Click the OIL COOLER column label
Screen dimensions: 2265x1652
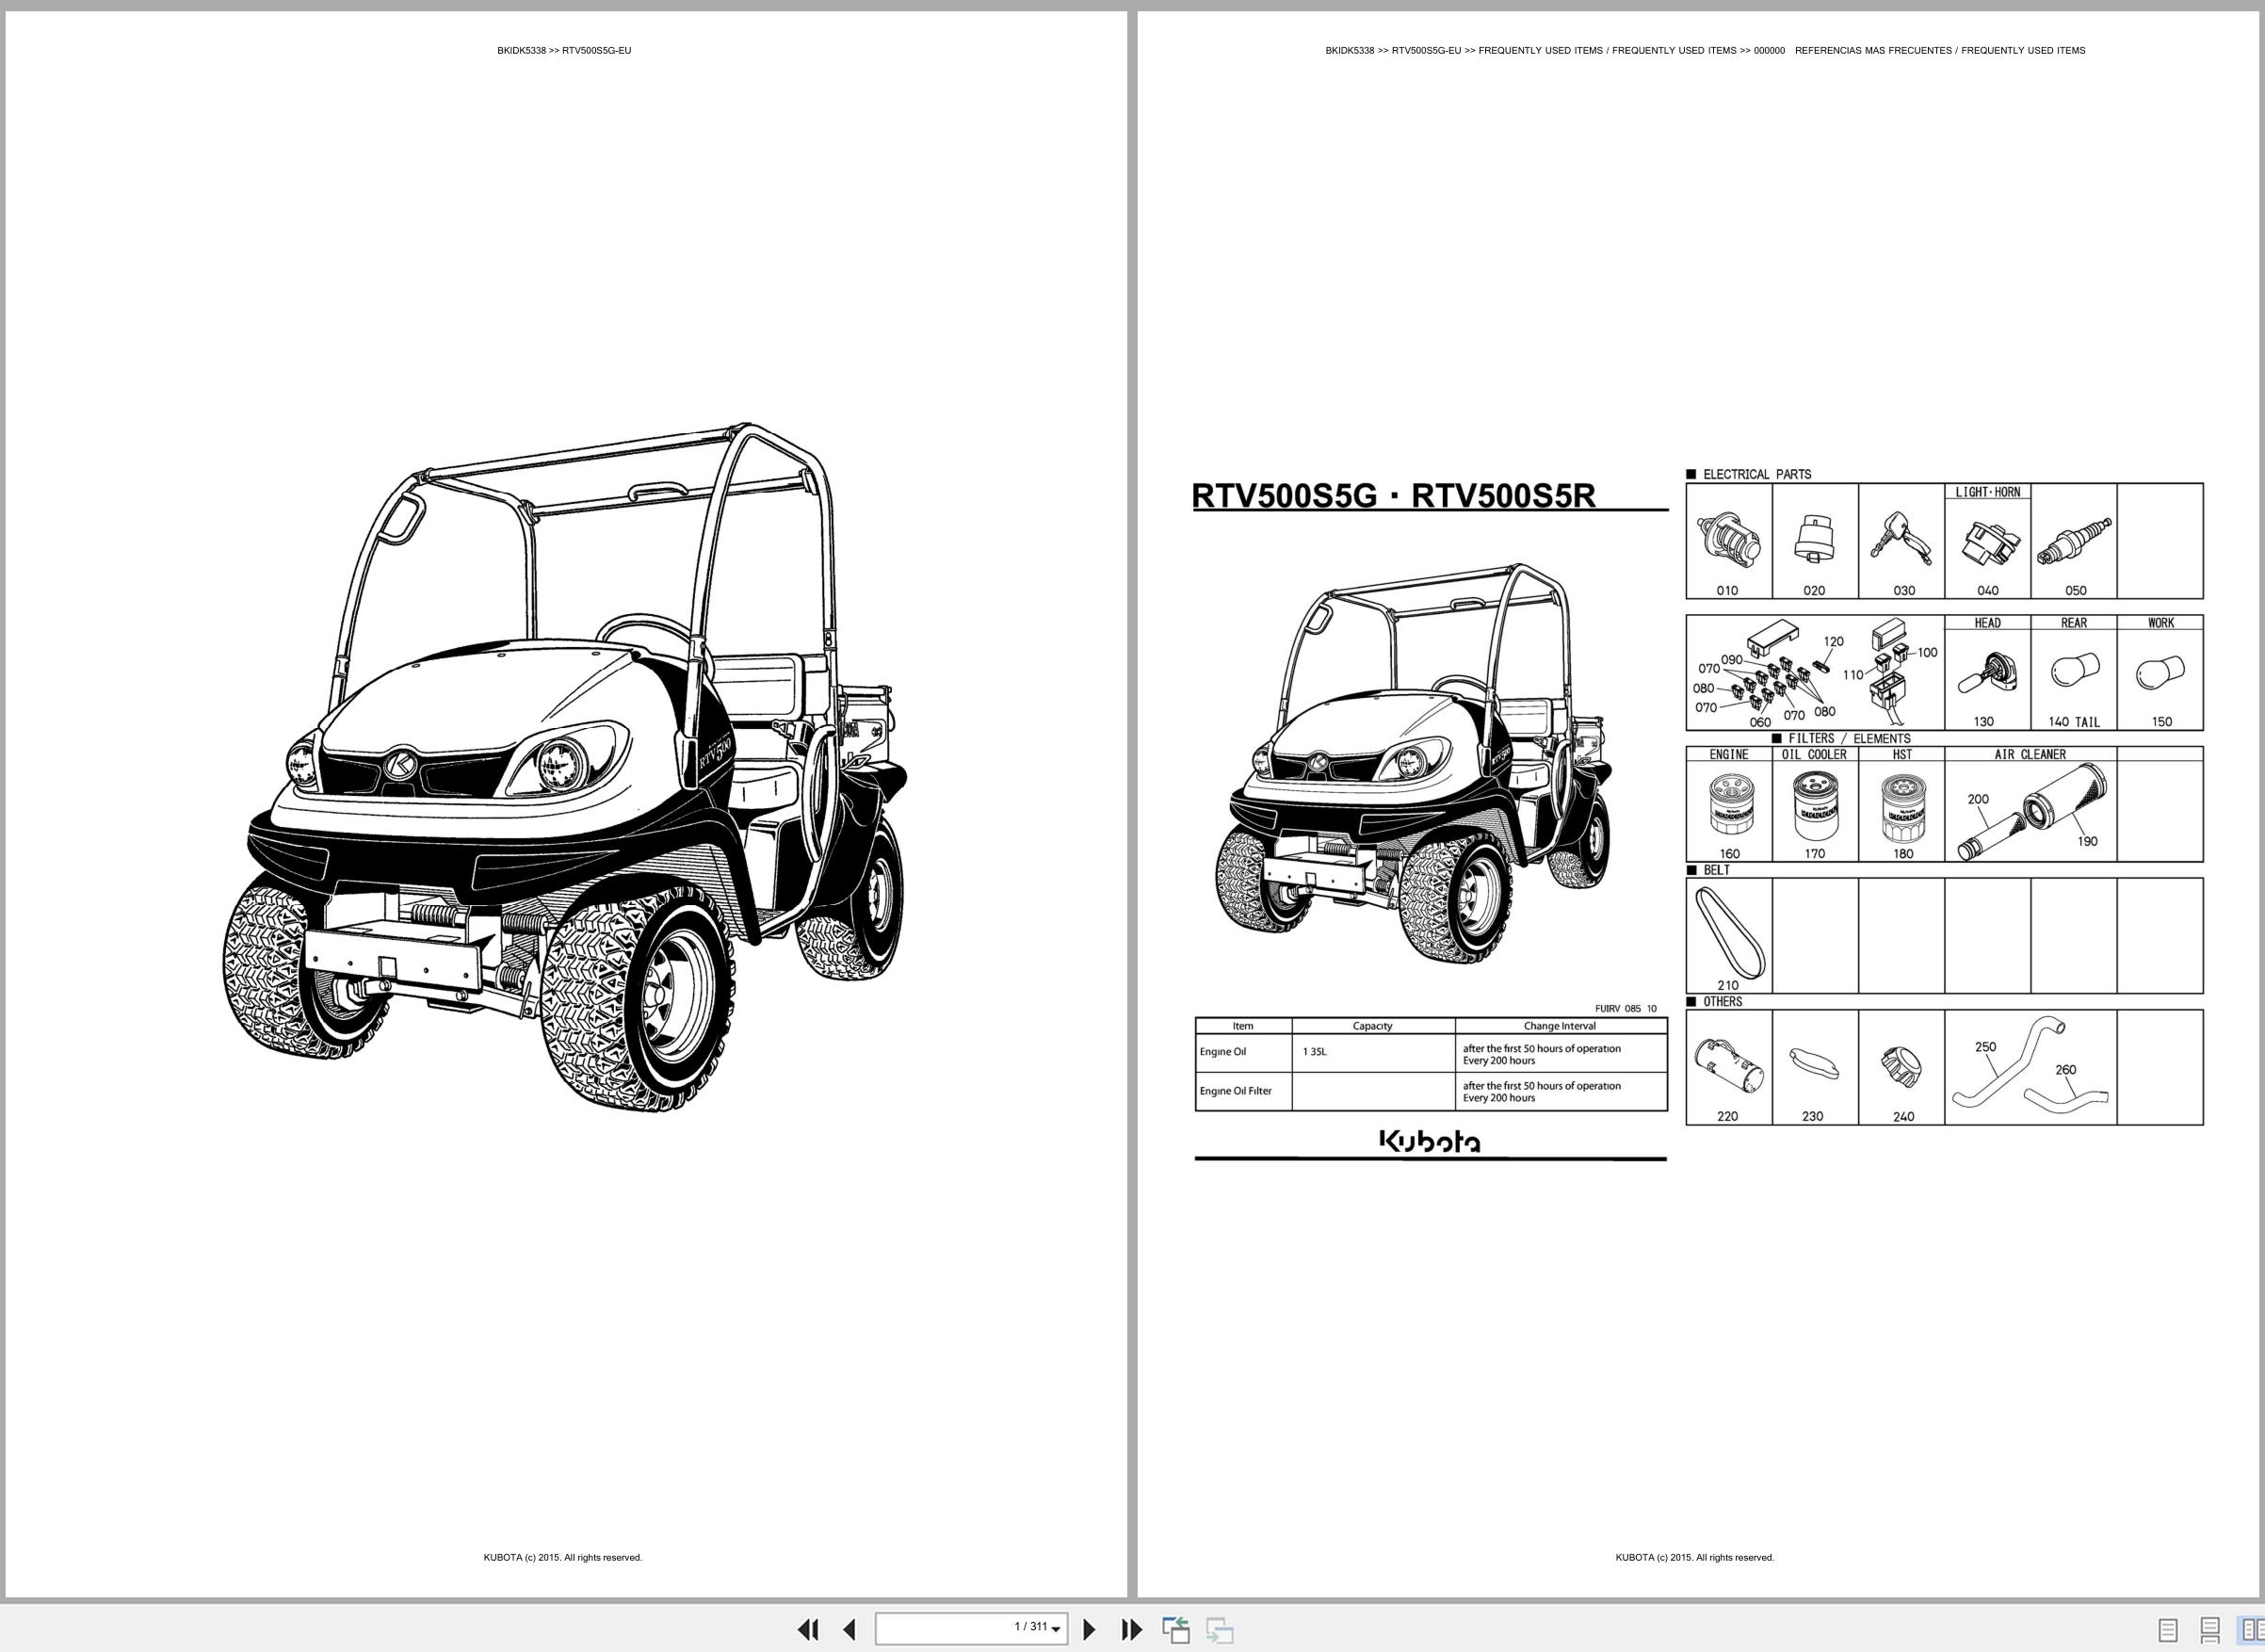click(x=1814, y=755)
